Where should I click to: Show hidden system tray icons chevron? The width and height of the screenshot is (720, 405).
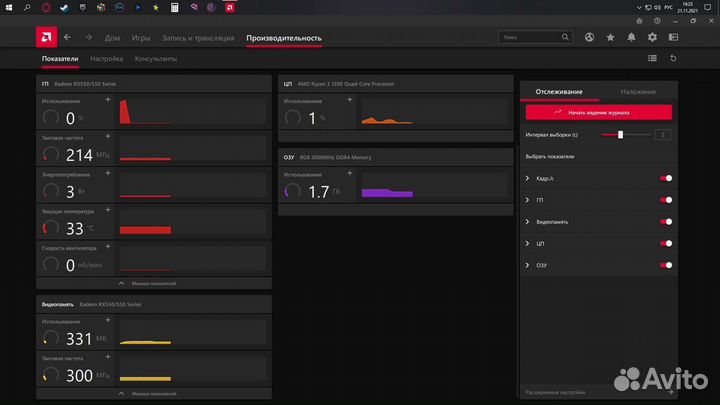(639, 7)
